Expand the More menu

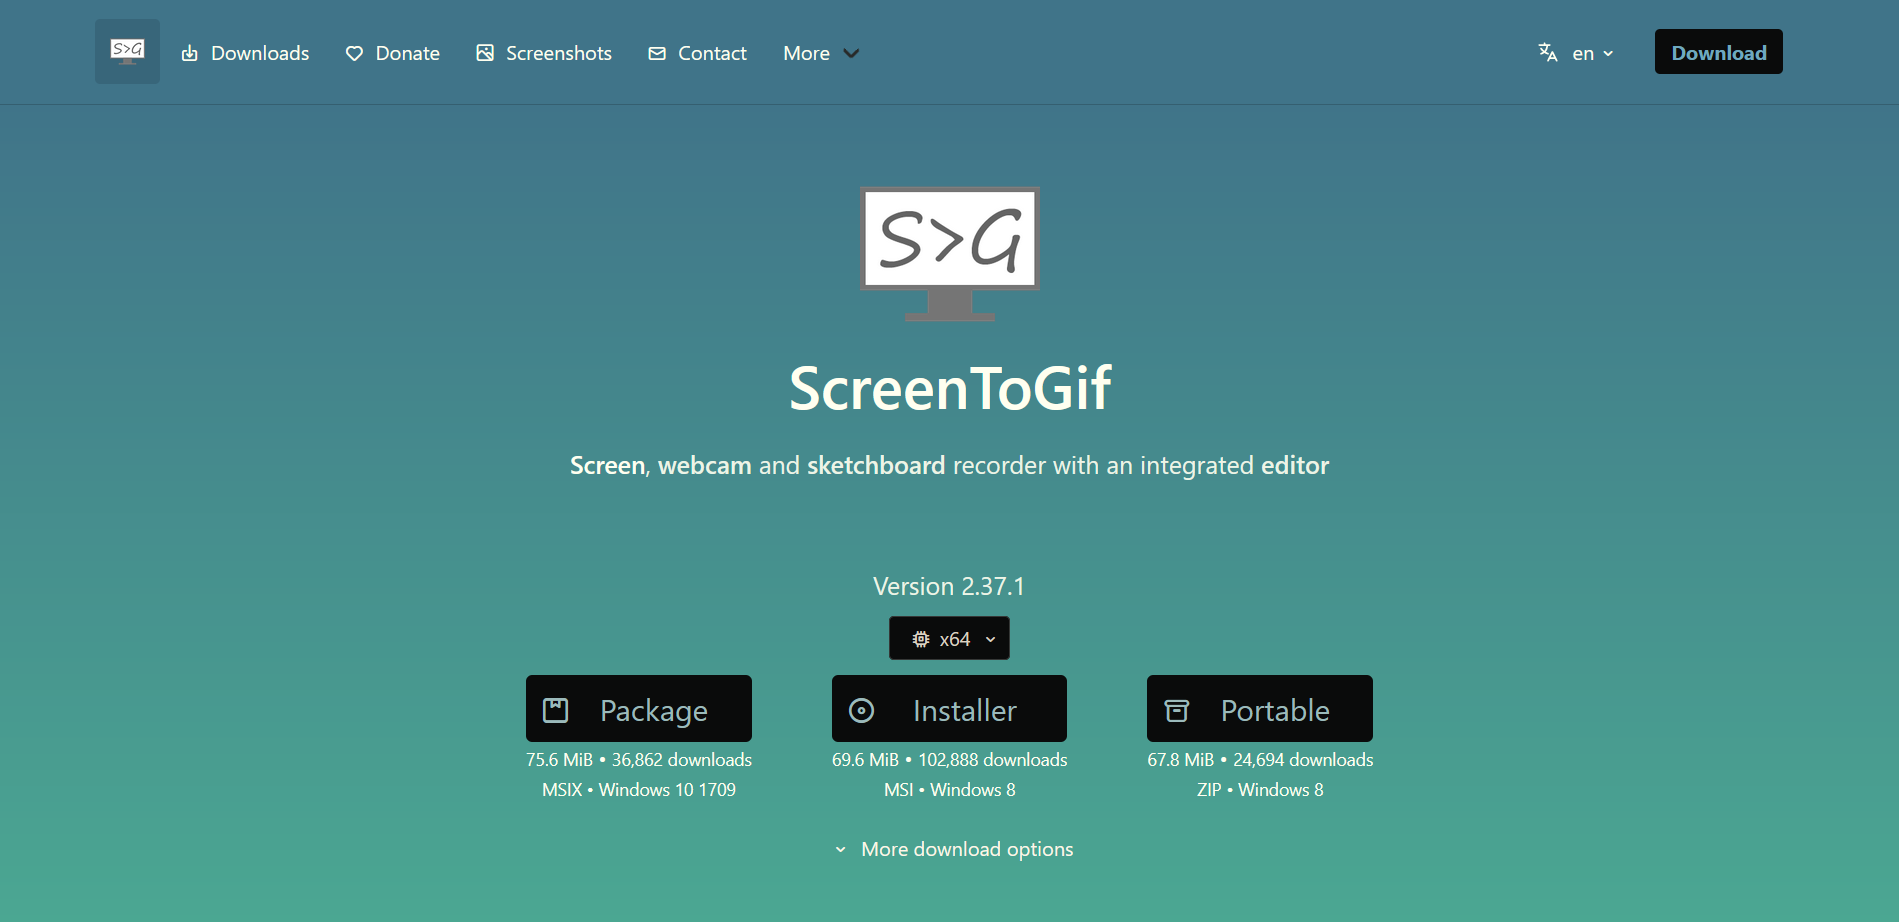pos(821,53)
